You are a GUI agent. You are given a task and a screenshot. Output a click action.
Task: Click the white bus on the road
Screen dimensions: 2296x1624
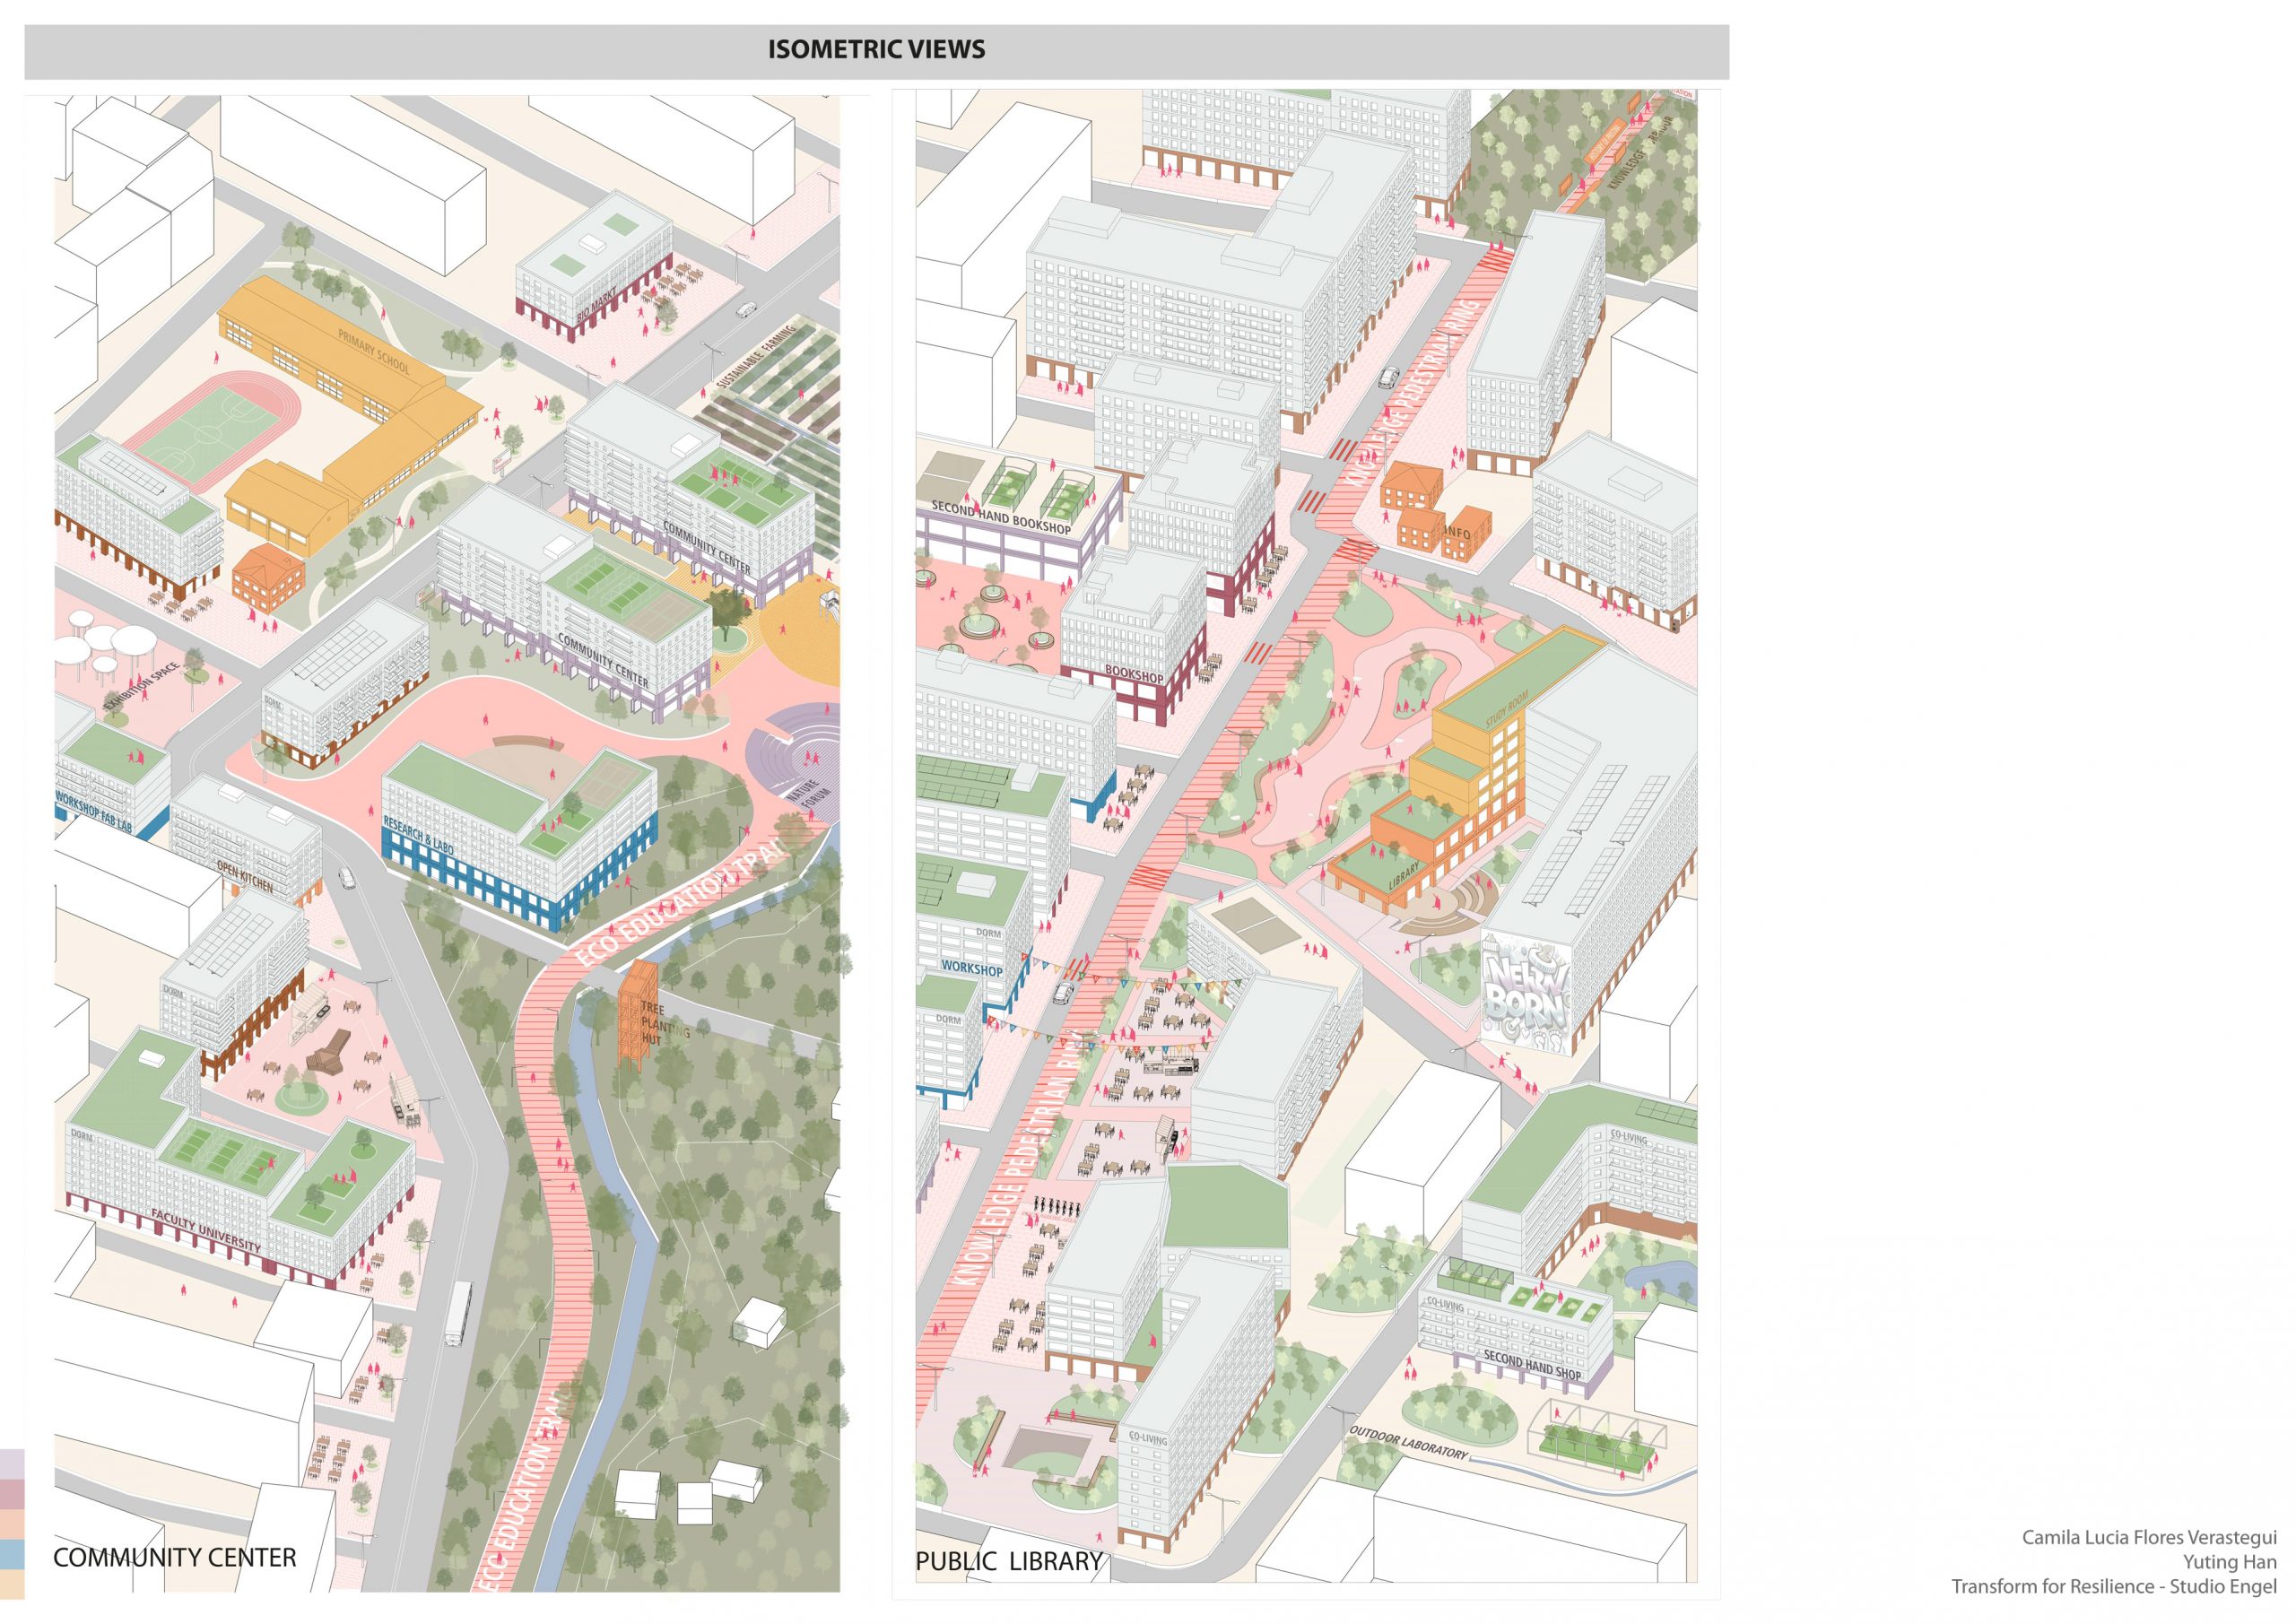tap(457, 1313)
